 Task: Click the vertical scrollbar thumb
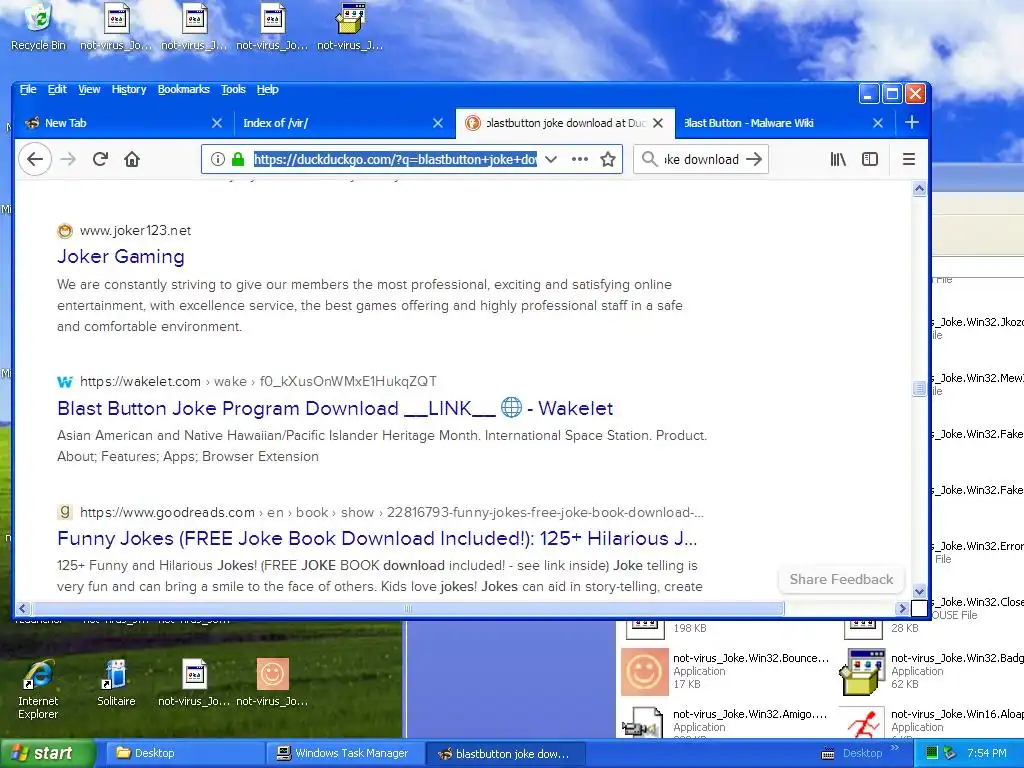point(920,389)
